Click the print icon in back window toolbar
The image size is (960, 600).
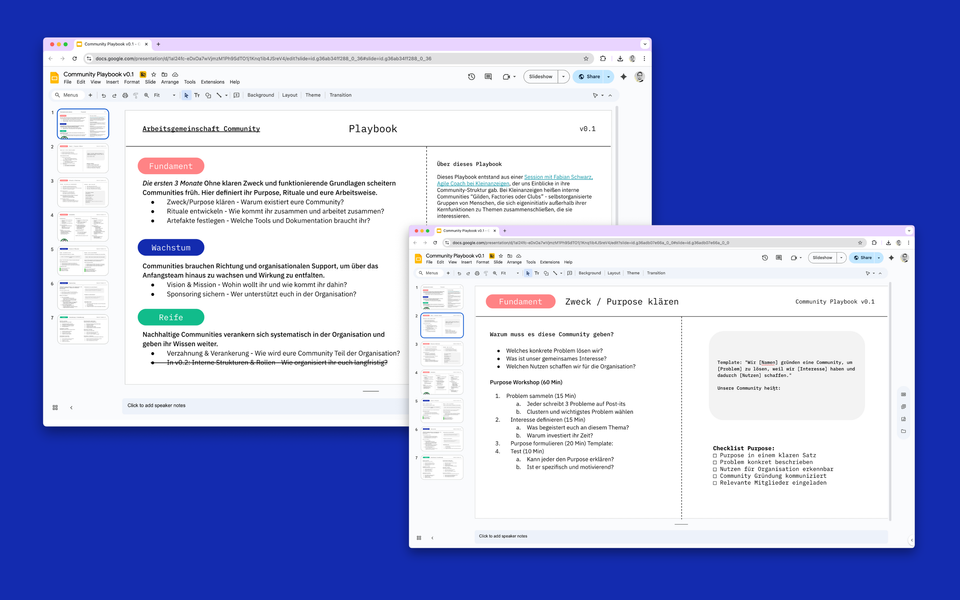[125, 95]
